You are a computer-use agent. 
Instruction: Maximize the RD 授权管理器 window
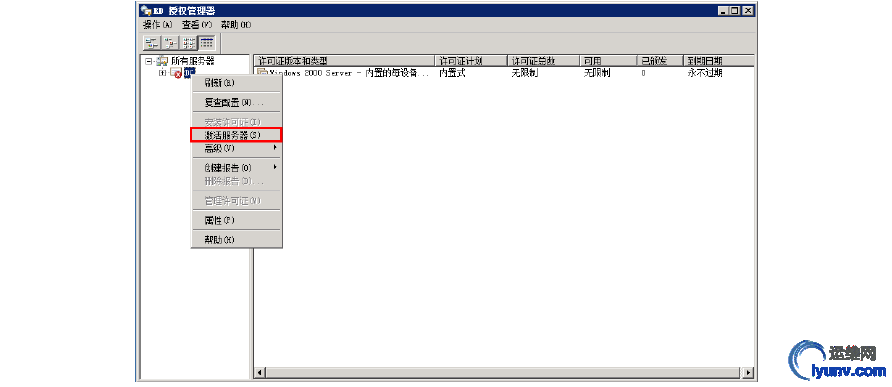tap(734, 10)
